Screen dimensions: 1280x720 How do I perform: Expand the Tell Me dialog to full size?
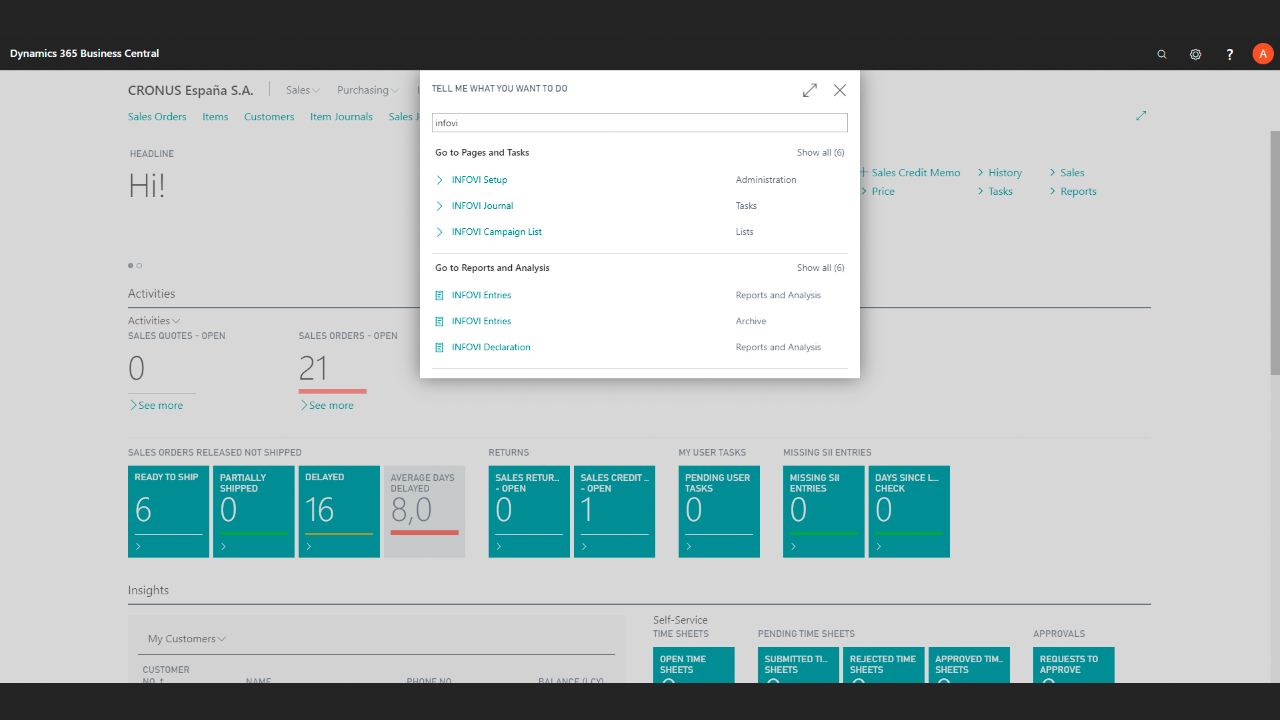coord(810,90)
